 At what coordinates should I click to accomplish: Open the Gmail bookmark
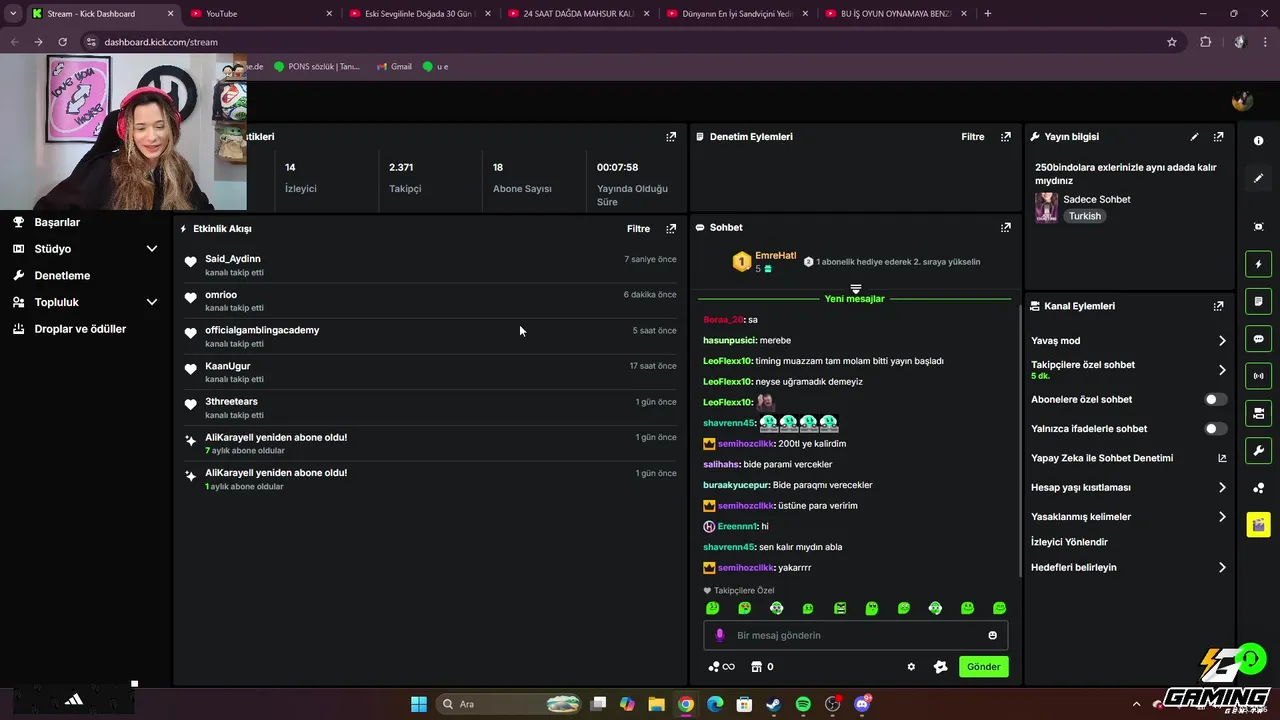(x=394, y=66)
